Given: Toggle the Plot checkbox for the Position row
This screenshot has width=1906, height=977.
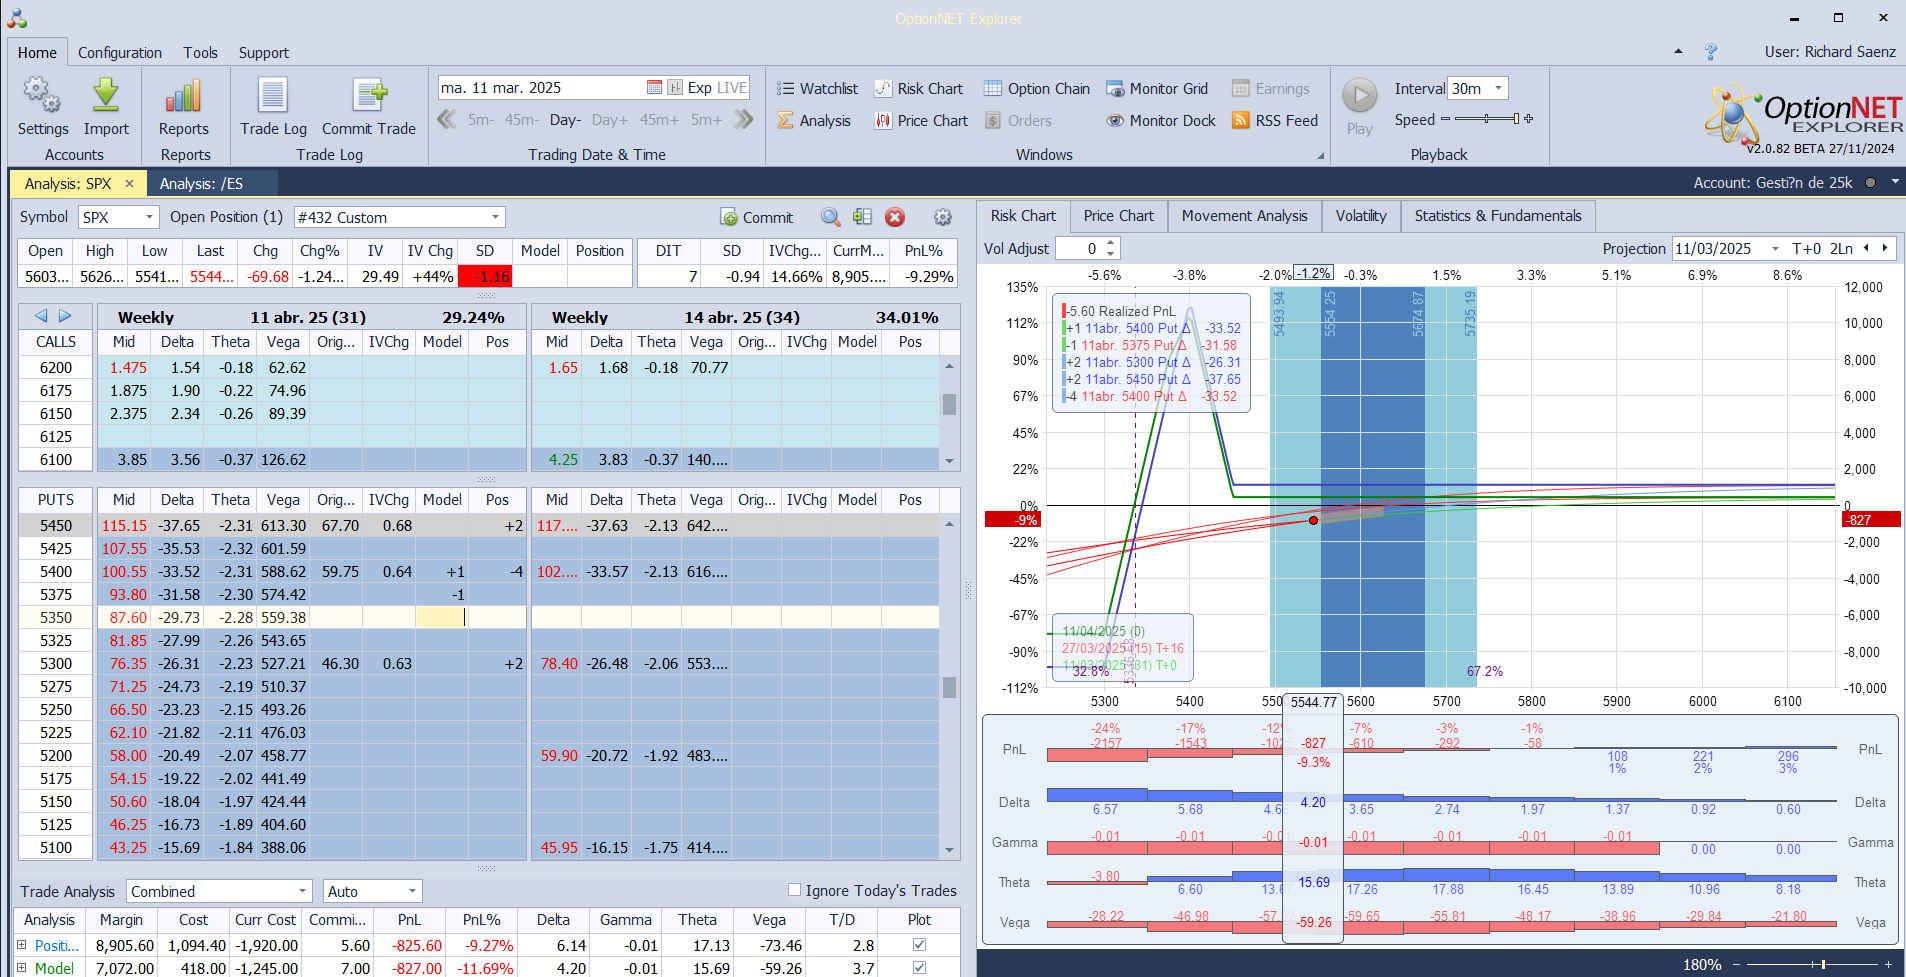Looking at the screenshot, I should (919, 945).
